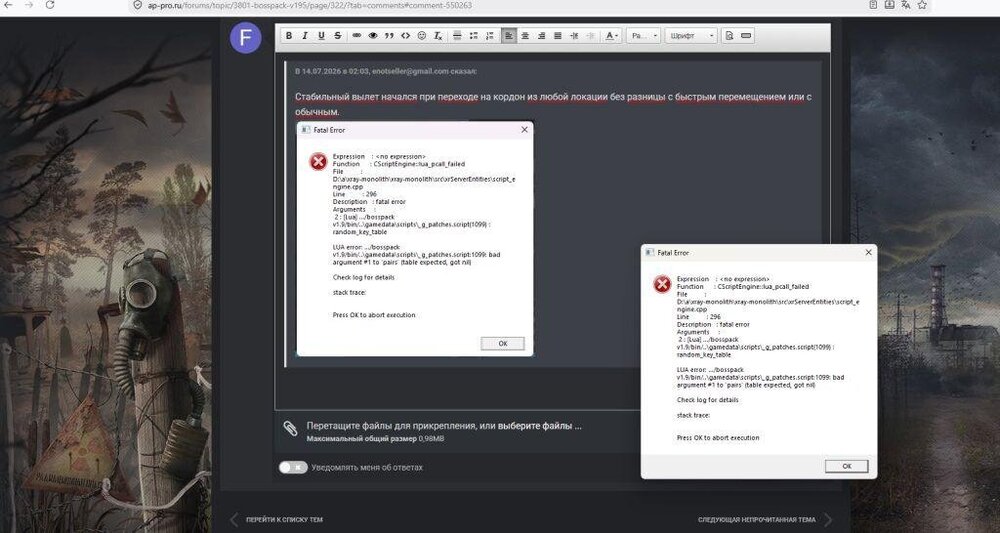Open the Шрифт font dropdown
Image resolution: width=1000 pixels, height=533 pixels.
[x=691, y=36]
